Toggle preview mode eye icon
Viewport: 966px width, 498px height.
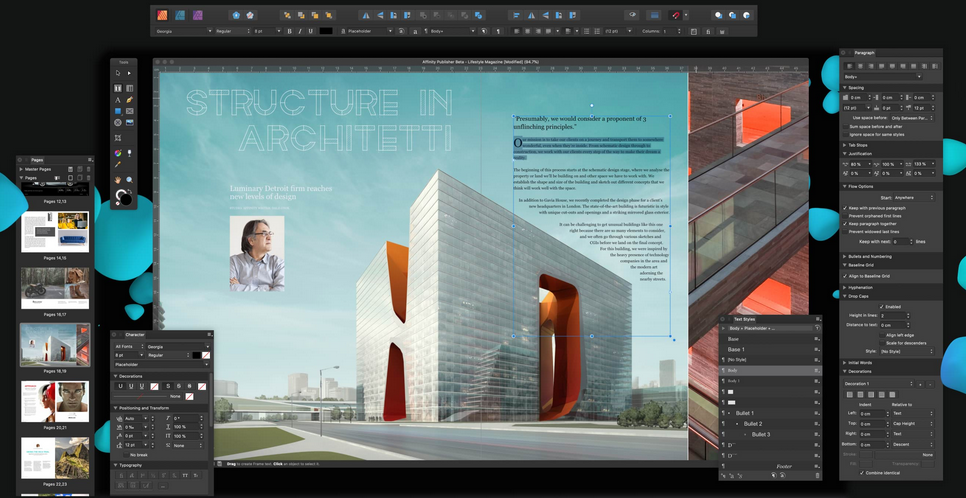(632, 15)
